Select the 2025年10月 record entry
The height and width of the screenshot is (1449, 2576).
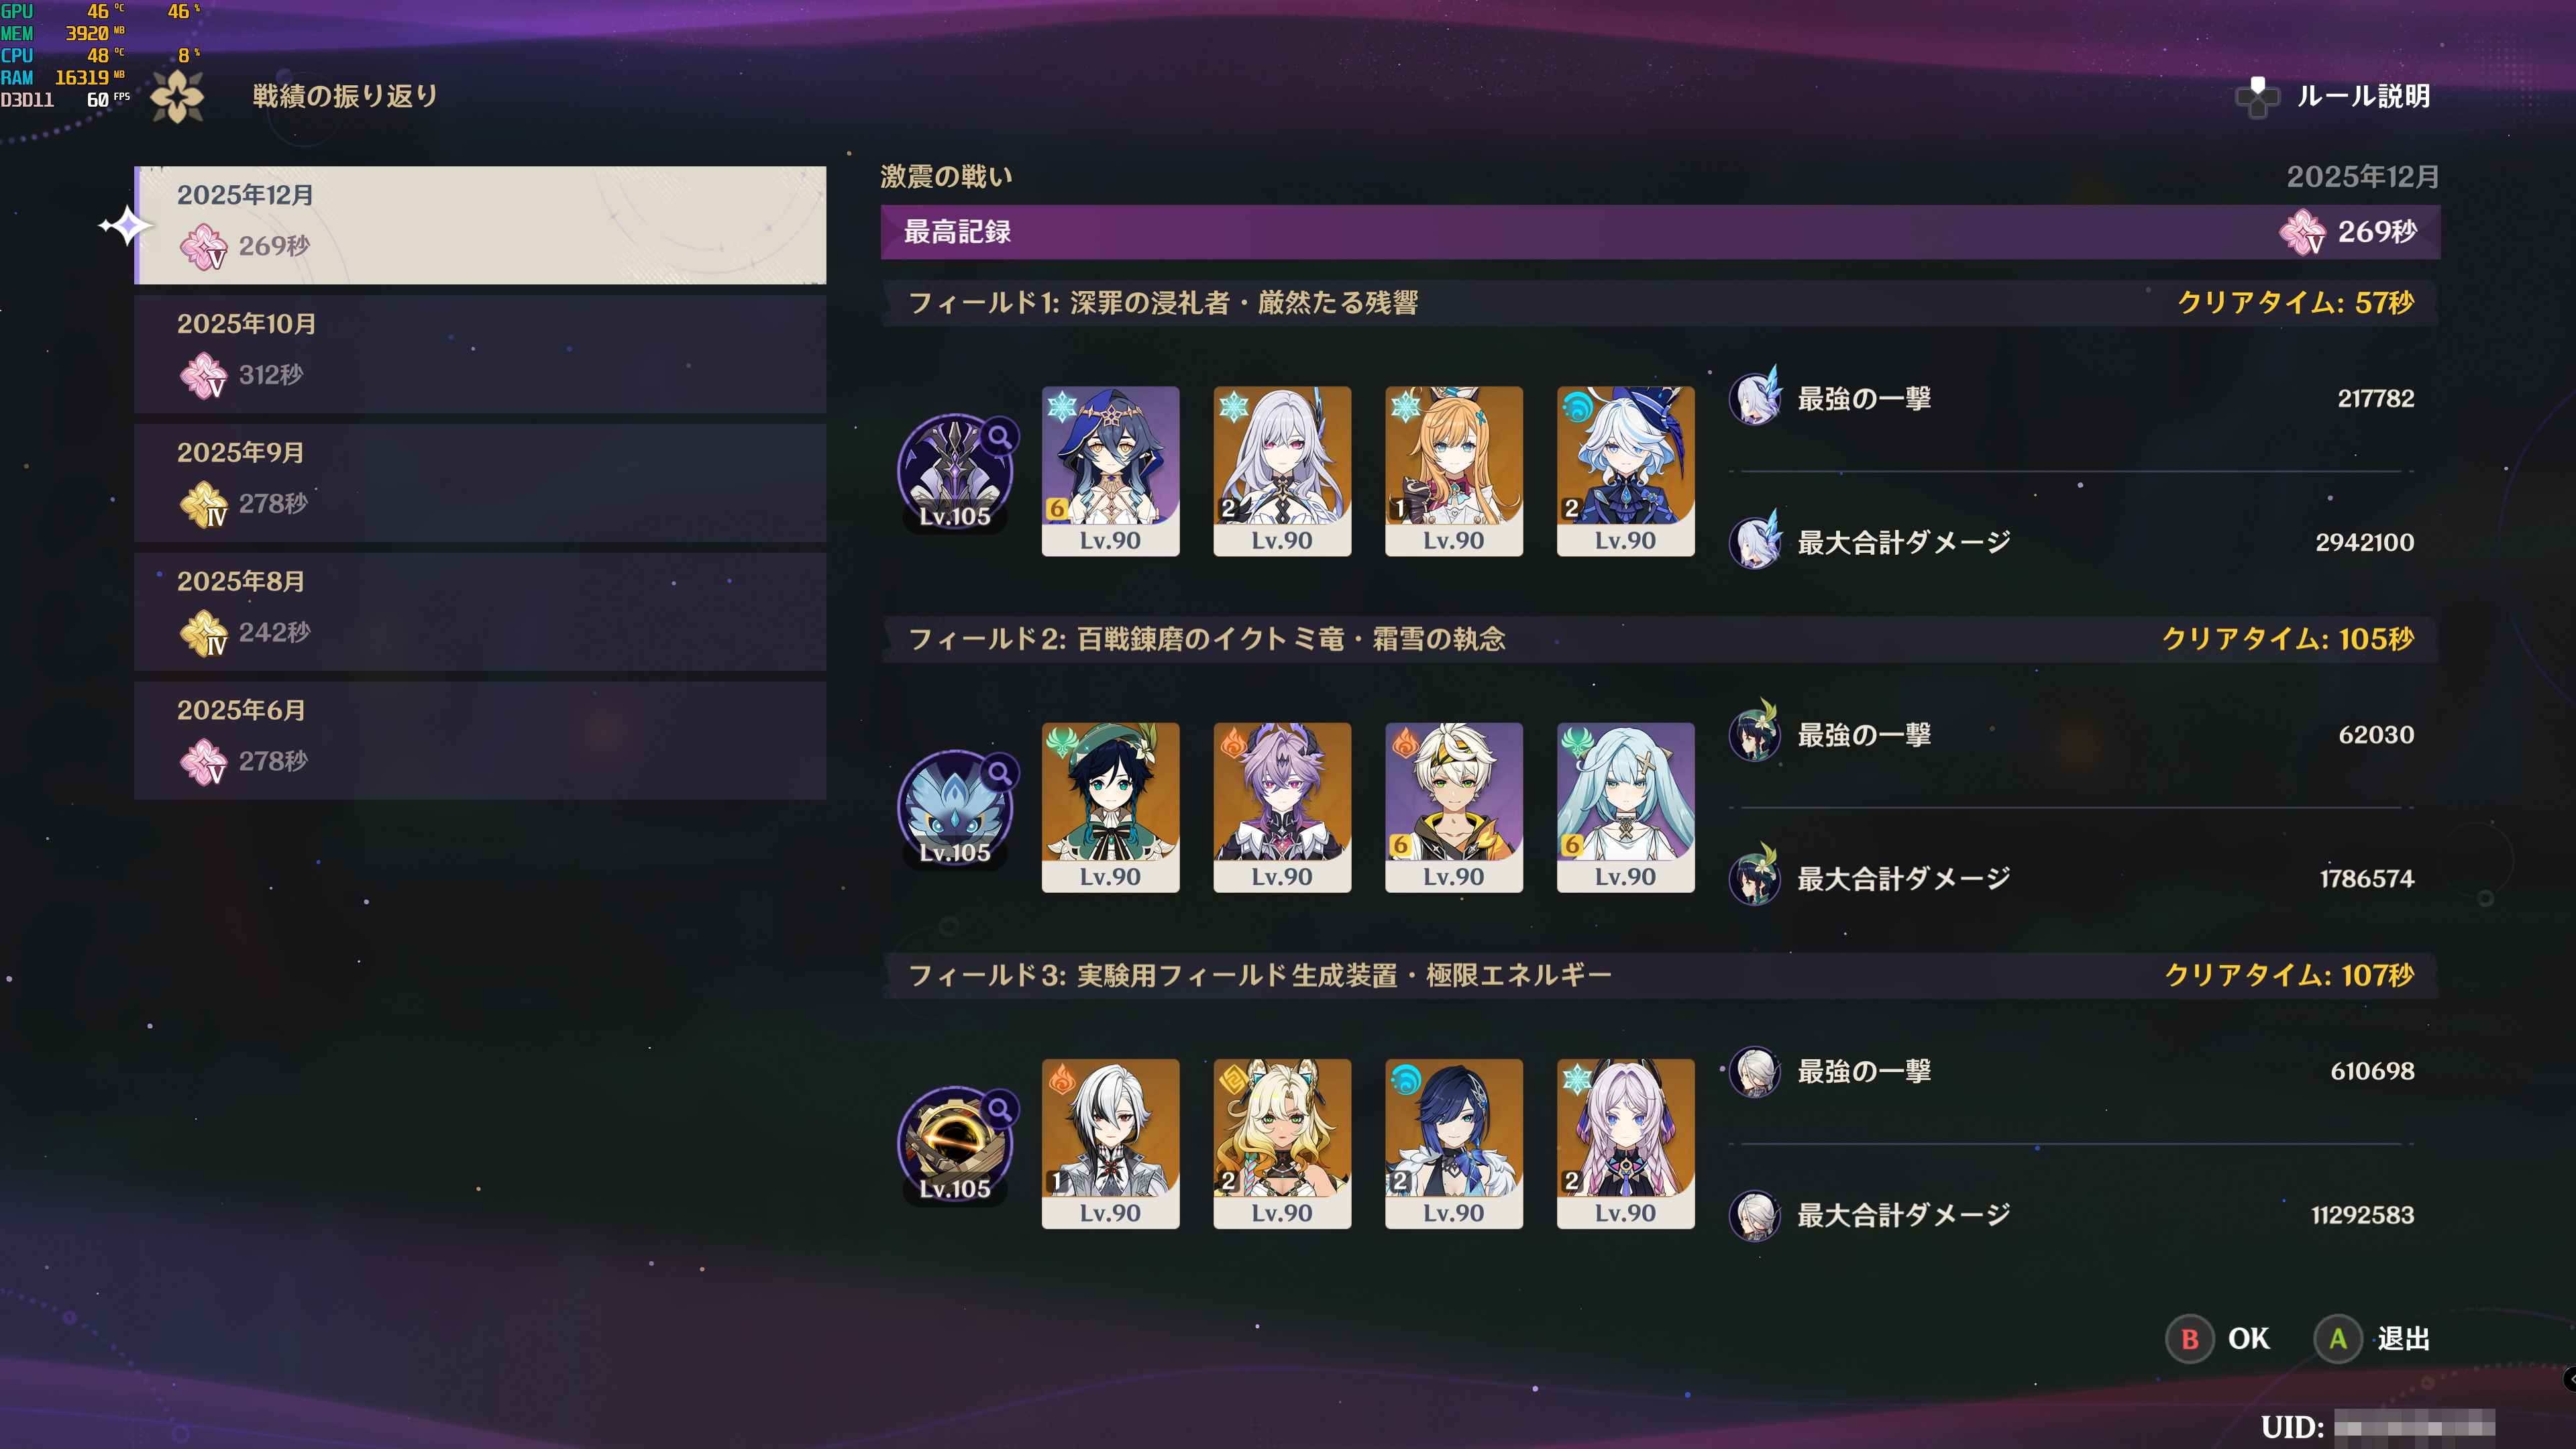click(x=480, y=353)
